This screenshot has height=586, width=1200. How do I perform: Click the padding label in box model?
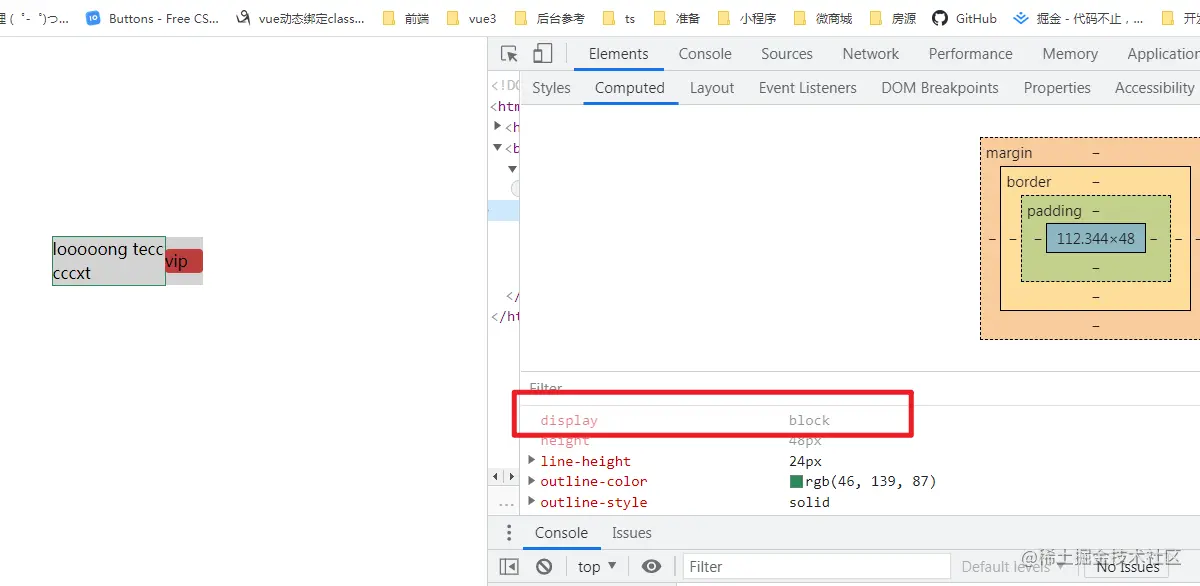pyautogui.click(x=1054, y=211)
